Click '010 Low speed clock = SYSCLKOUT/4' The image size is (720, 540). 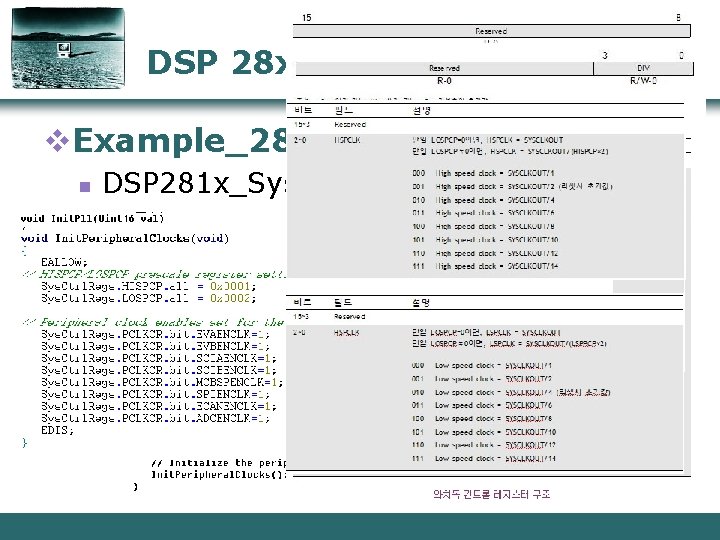511,393
